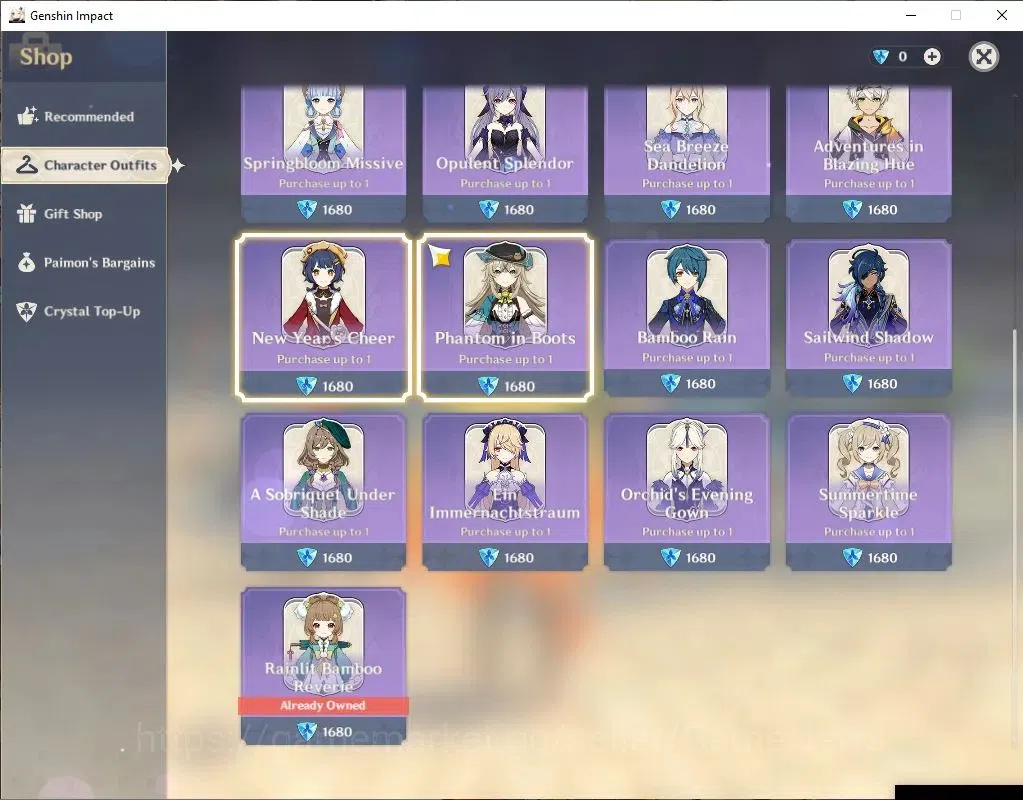
Task: Select the New Year's Cheer outfit
Action: [324, 317]
